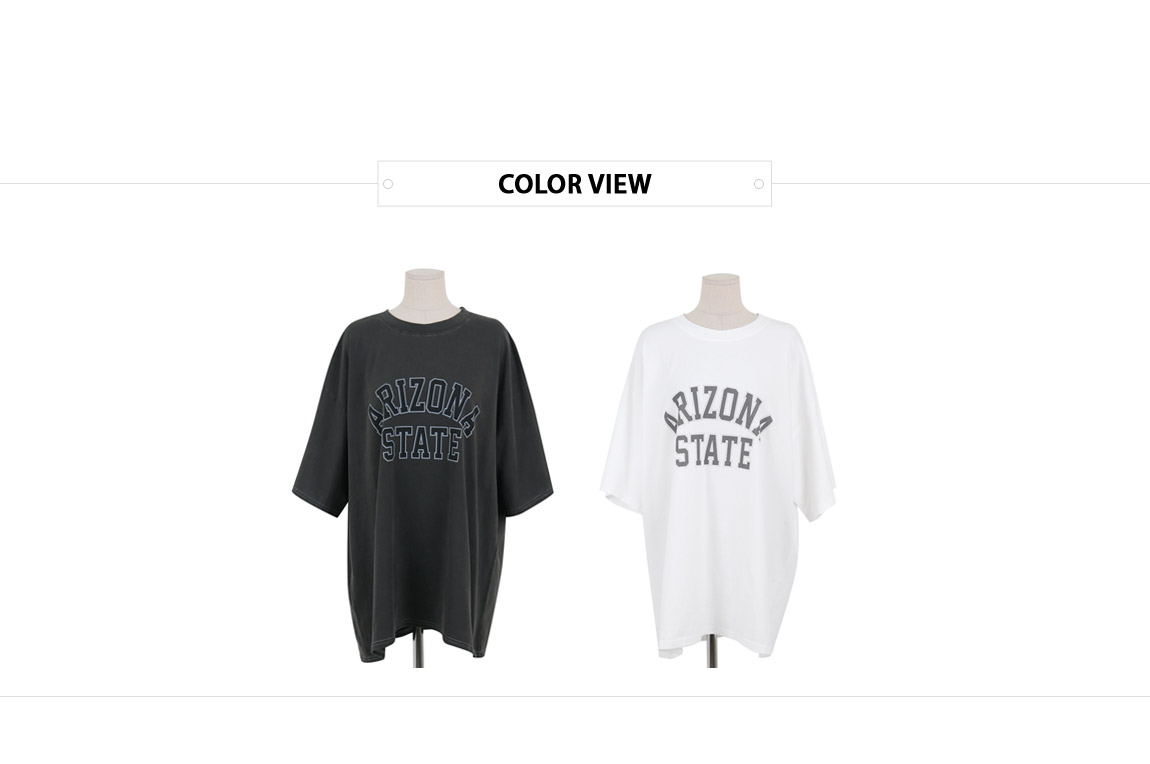Image resolution: width=1150 pixels, height=764 pixels.
Task: Click the COLOR VIEW heading text
Action: coord(574,184)
